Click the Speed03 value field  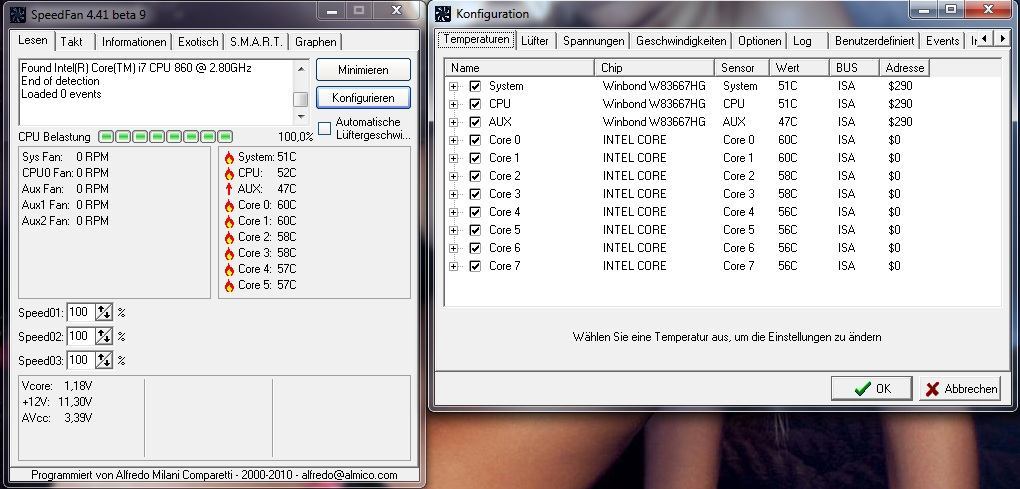(81, 360)
